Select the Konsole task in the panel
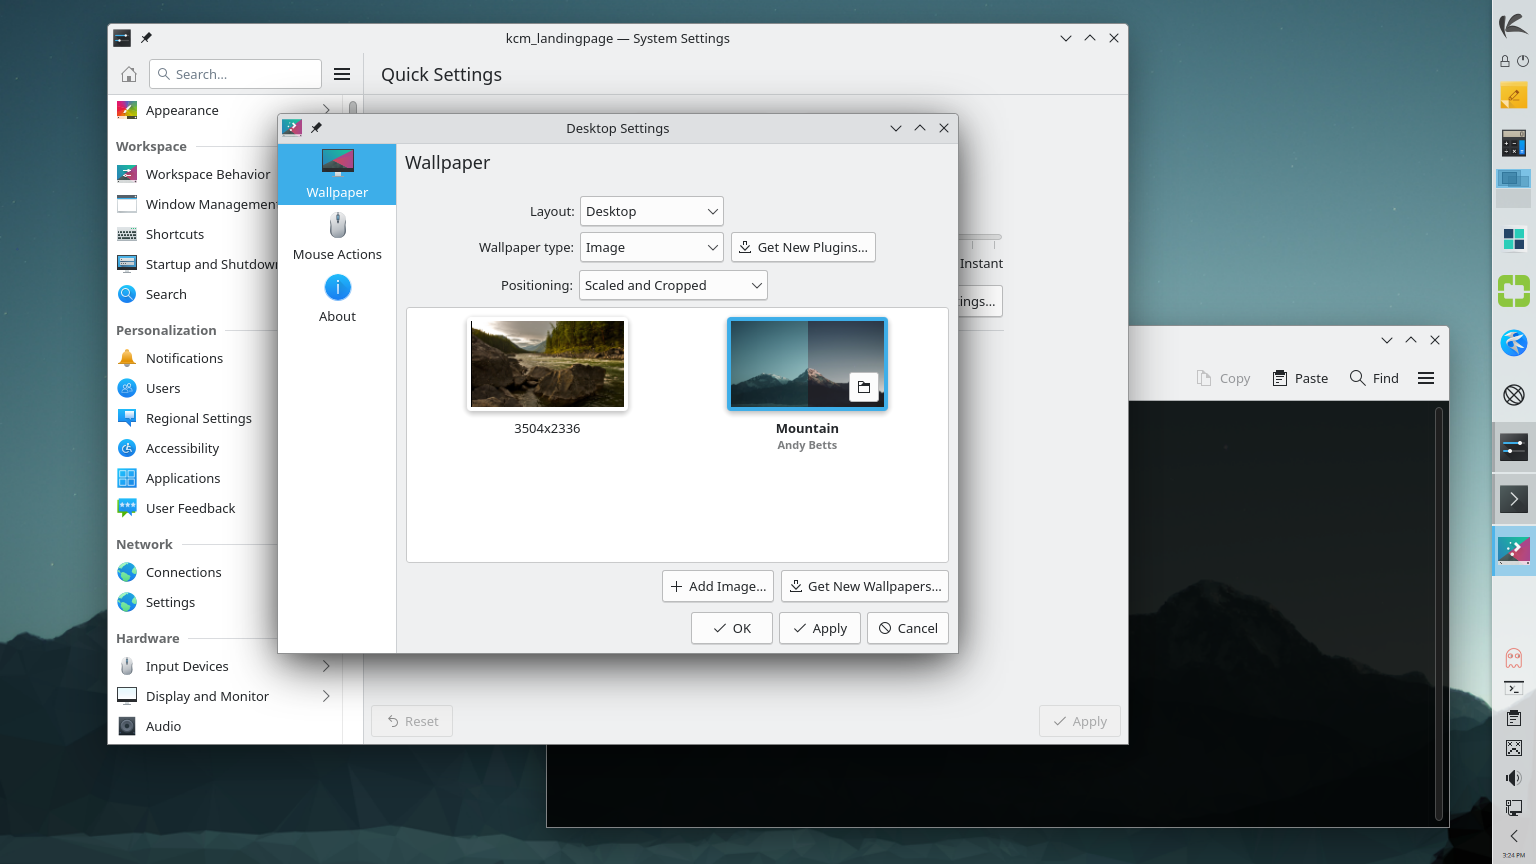1536x864 pixels. (x=1513, y=498)
